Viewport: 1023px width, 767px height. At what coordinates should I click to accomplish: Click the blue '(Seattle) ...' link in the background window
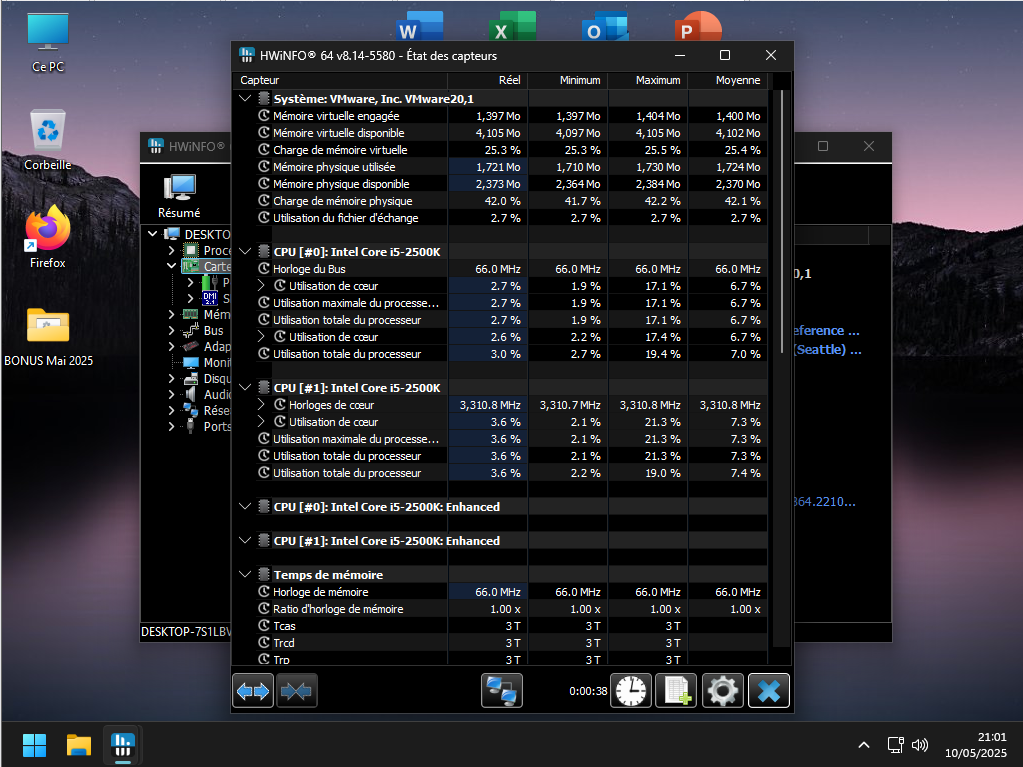tap(827, 350)
